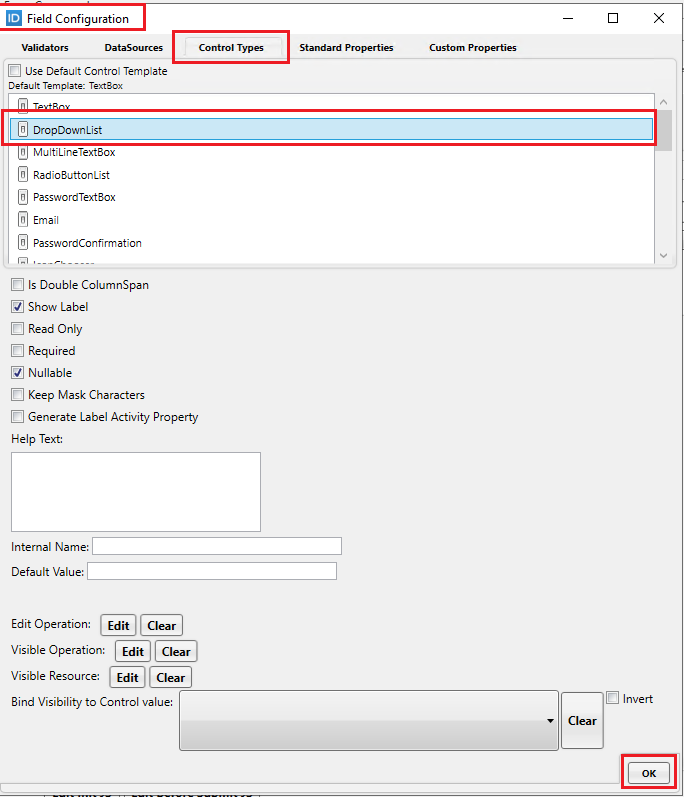
Task: Click the control list scroll-down arrow
Action: click(x=663, y=256)
